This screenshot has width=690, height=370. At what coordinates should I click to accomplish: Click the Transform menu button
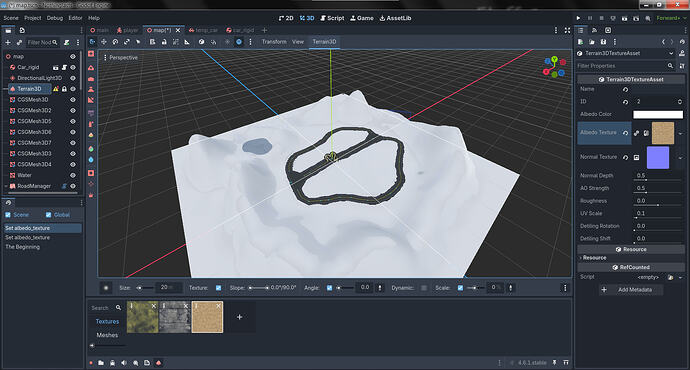click(274, 42)
